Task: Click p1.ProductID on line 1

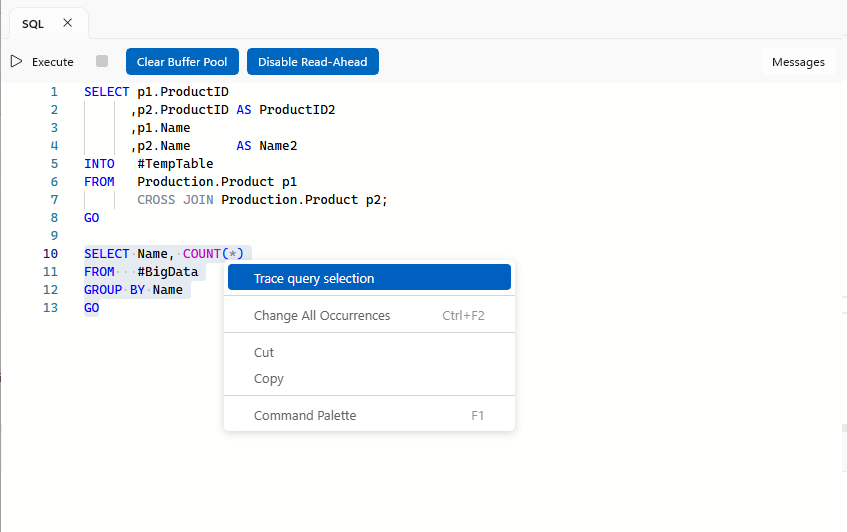Action: [183, 92]
